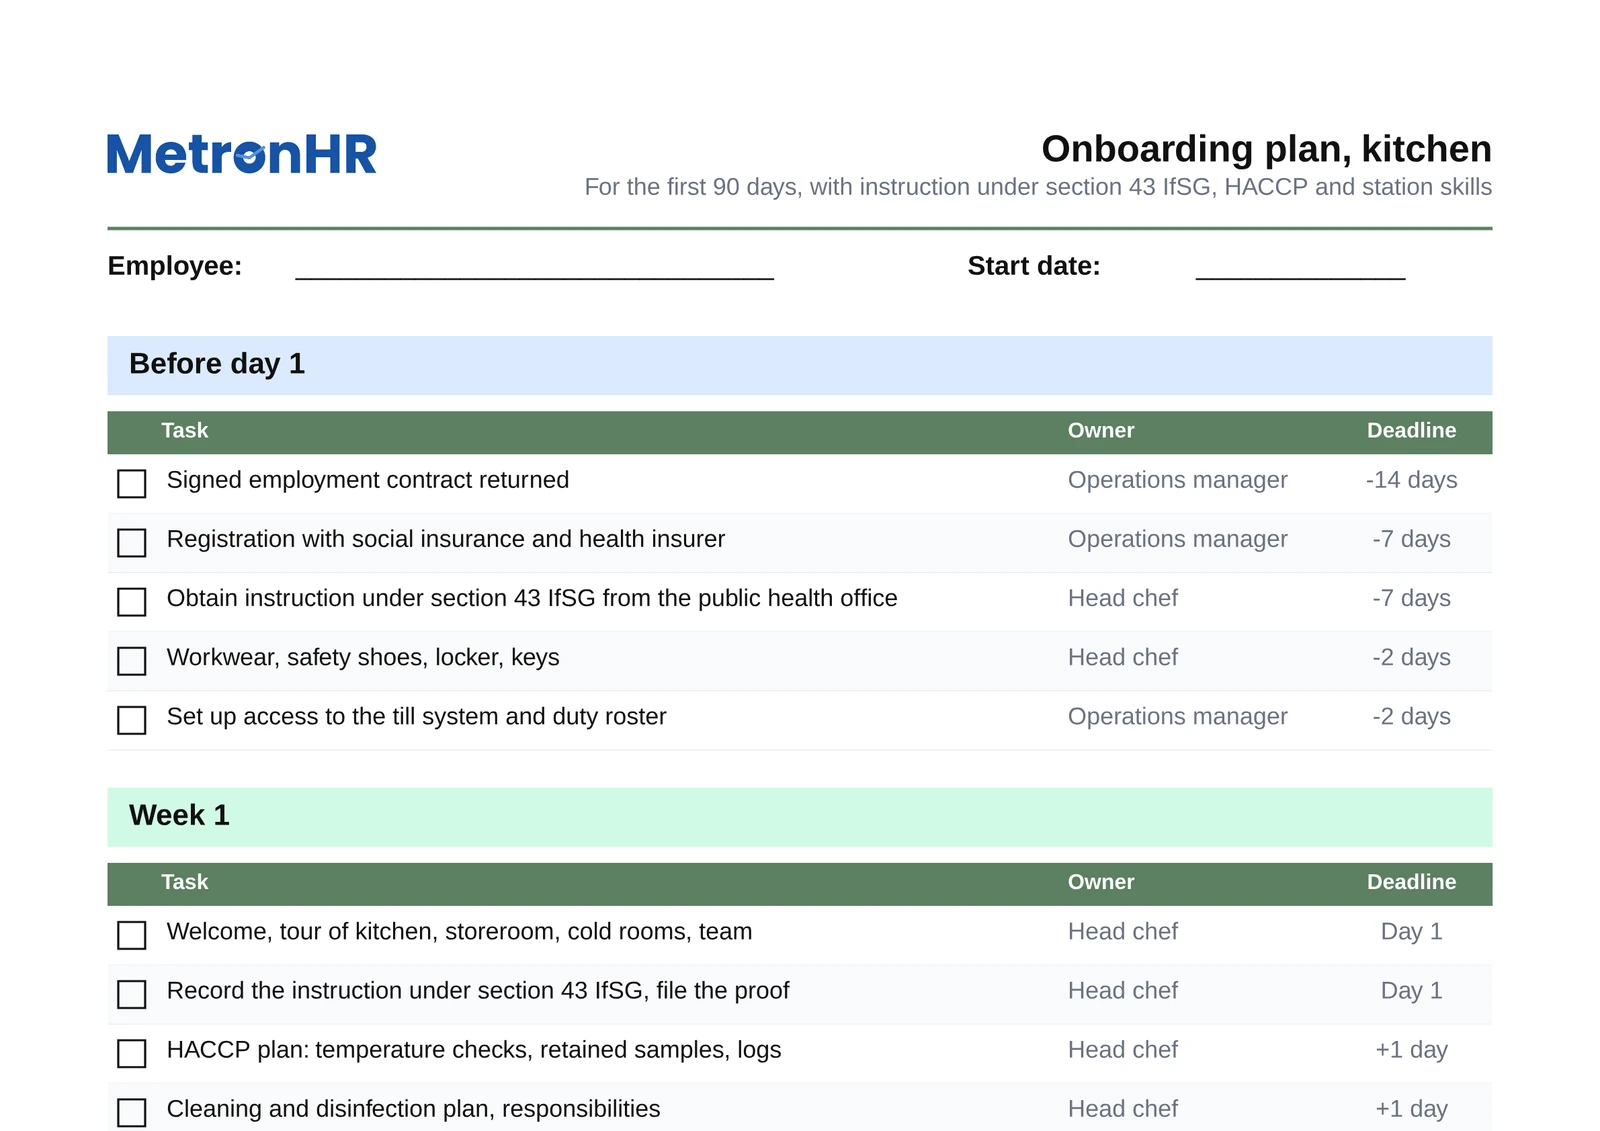Screen dimensions: 1600x1131
Task: Click Operations manager in till system row
Action: point(1177,716)
